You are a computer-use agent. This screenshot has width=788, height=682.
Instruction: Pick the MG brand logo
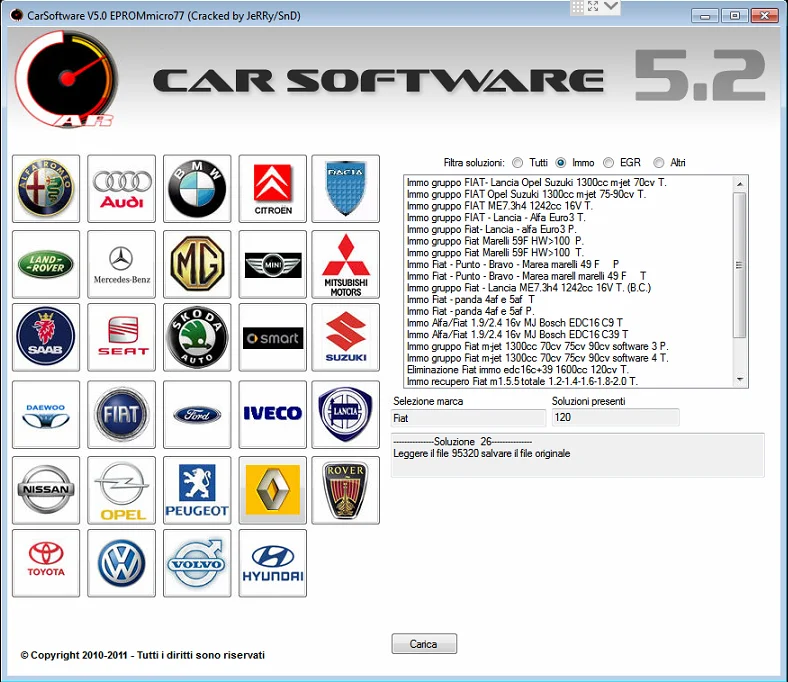coord(197,264)
